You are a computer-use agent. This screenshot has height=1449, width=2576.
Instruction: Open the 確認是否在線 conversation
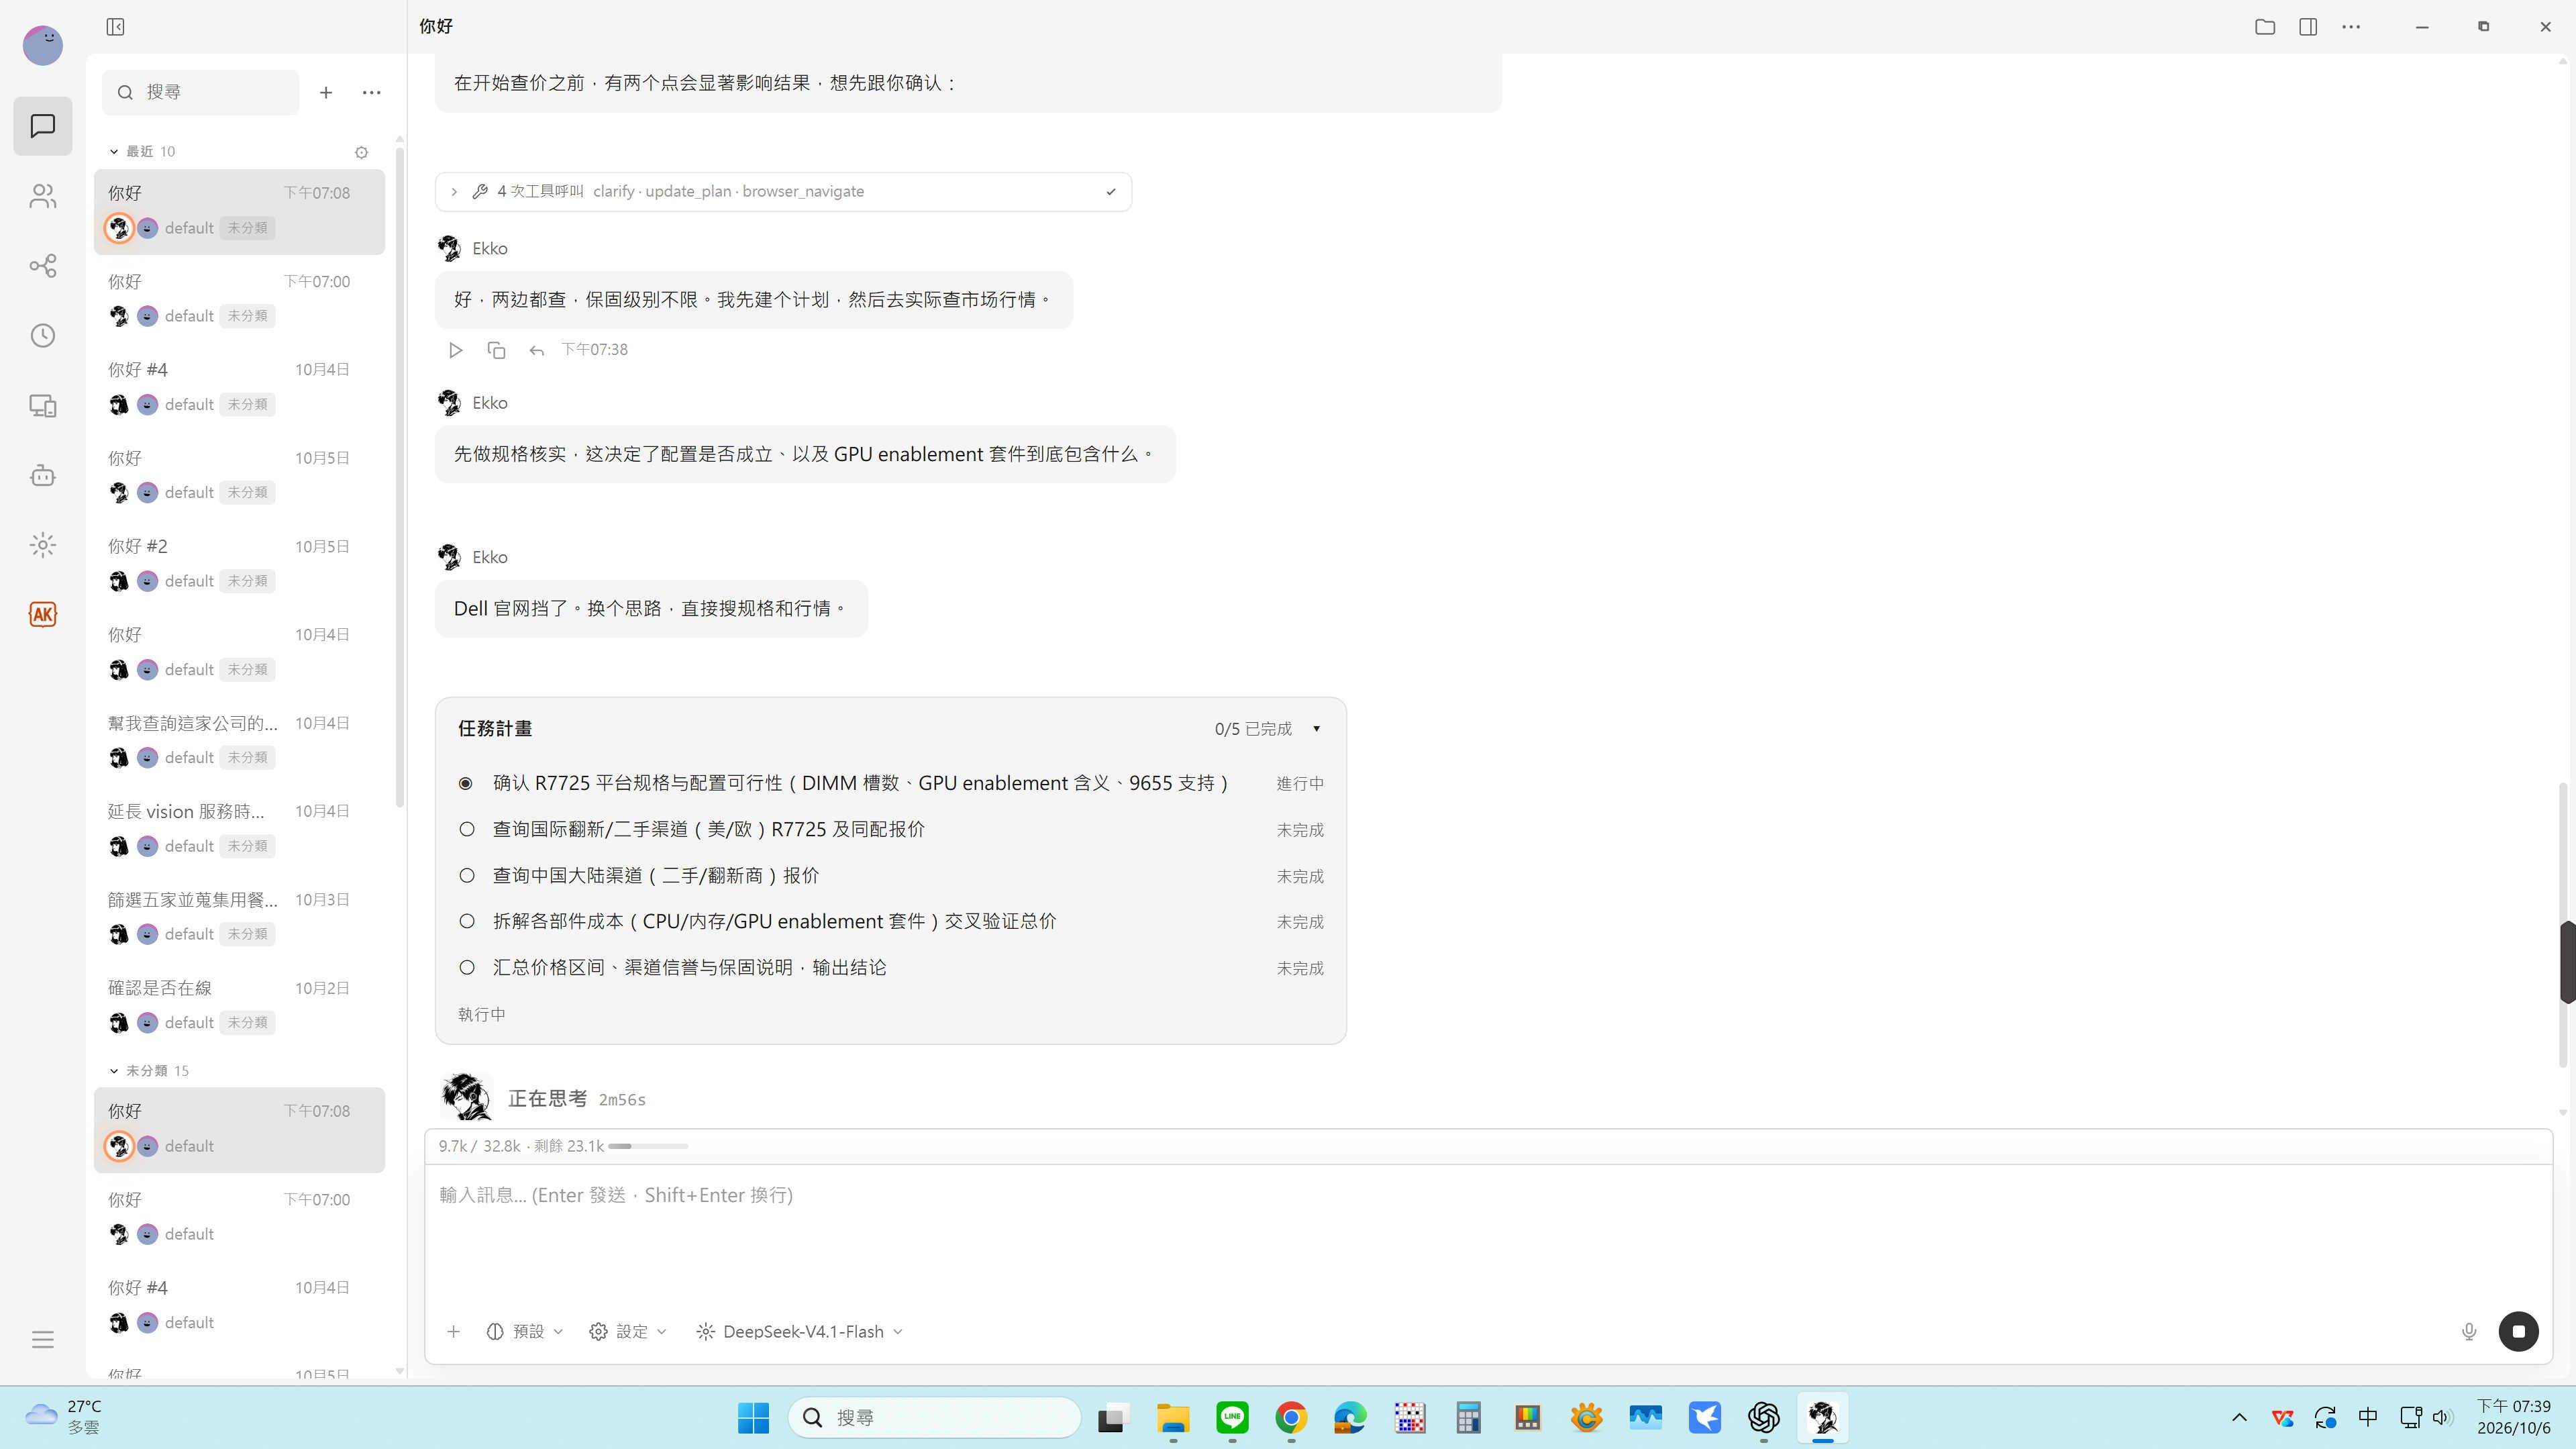coord(239,1005)
